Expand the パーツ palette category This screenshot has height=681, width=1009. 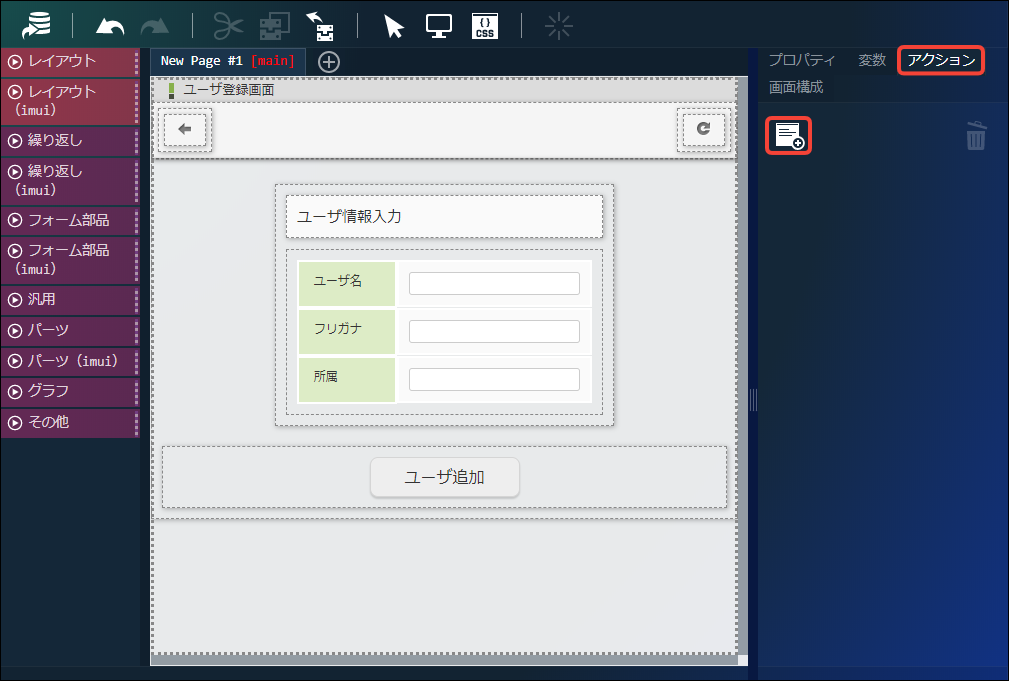[x=69, y=330]
